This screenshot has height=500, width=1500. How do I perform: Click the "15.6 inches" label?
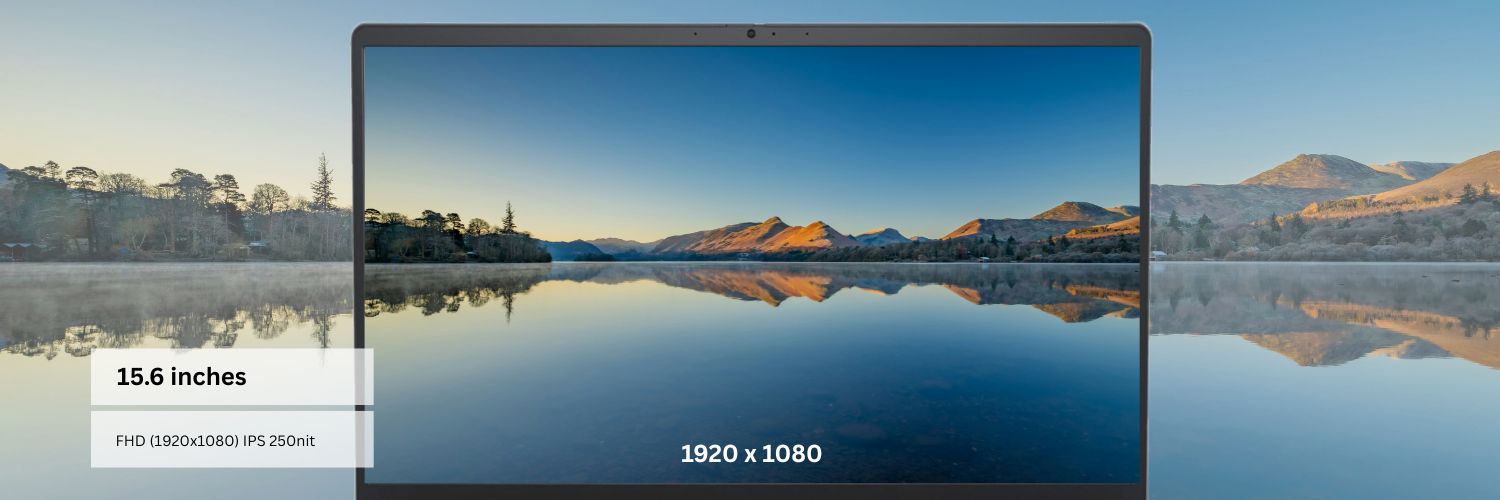click(x=181, y=377)
